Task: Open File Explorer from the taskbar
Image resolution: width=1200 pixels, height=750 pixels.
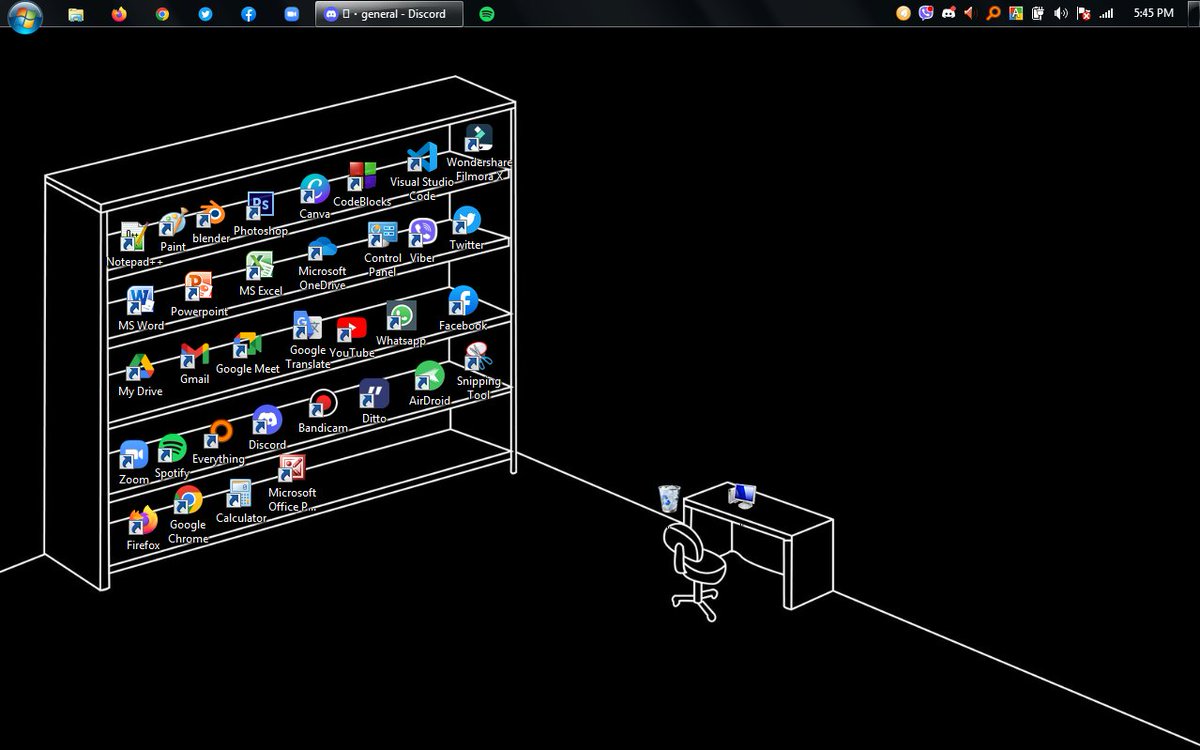Action: pyautogui.click(x=76, y=14)
